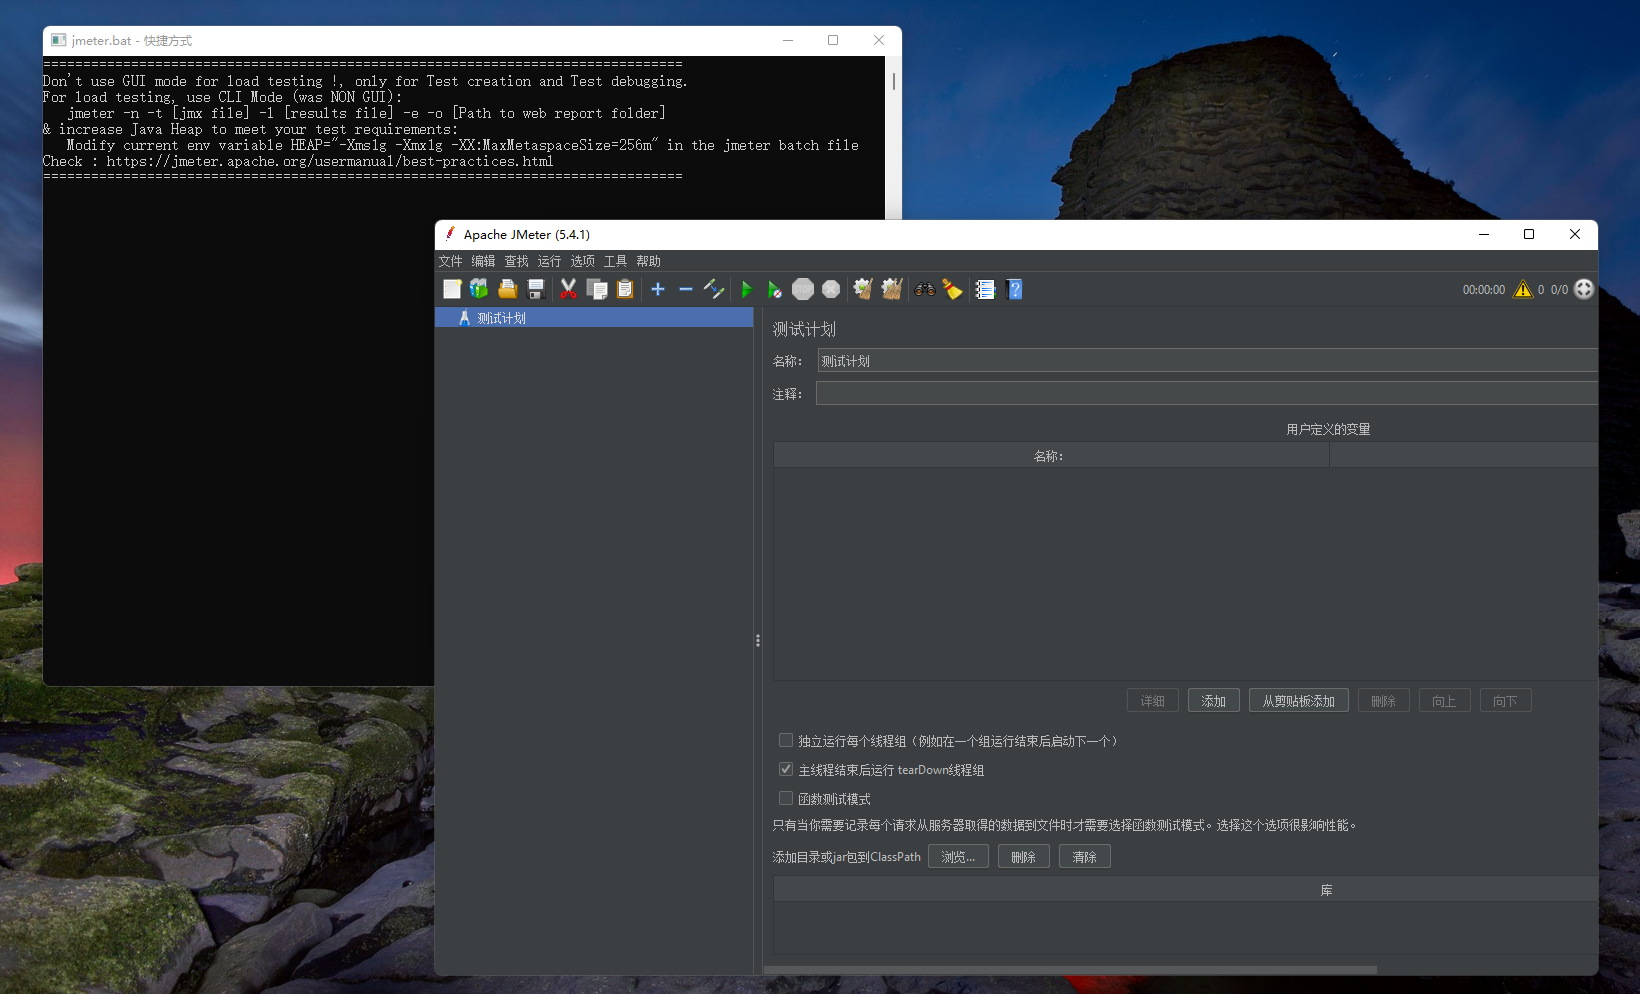
Task: Click the 浏览... button
Action: [958, 857]
